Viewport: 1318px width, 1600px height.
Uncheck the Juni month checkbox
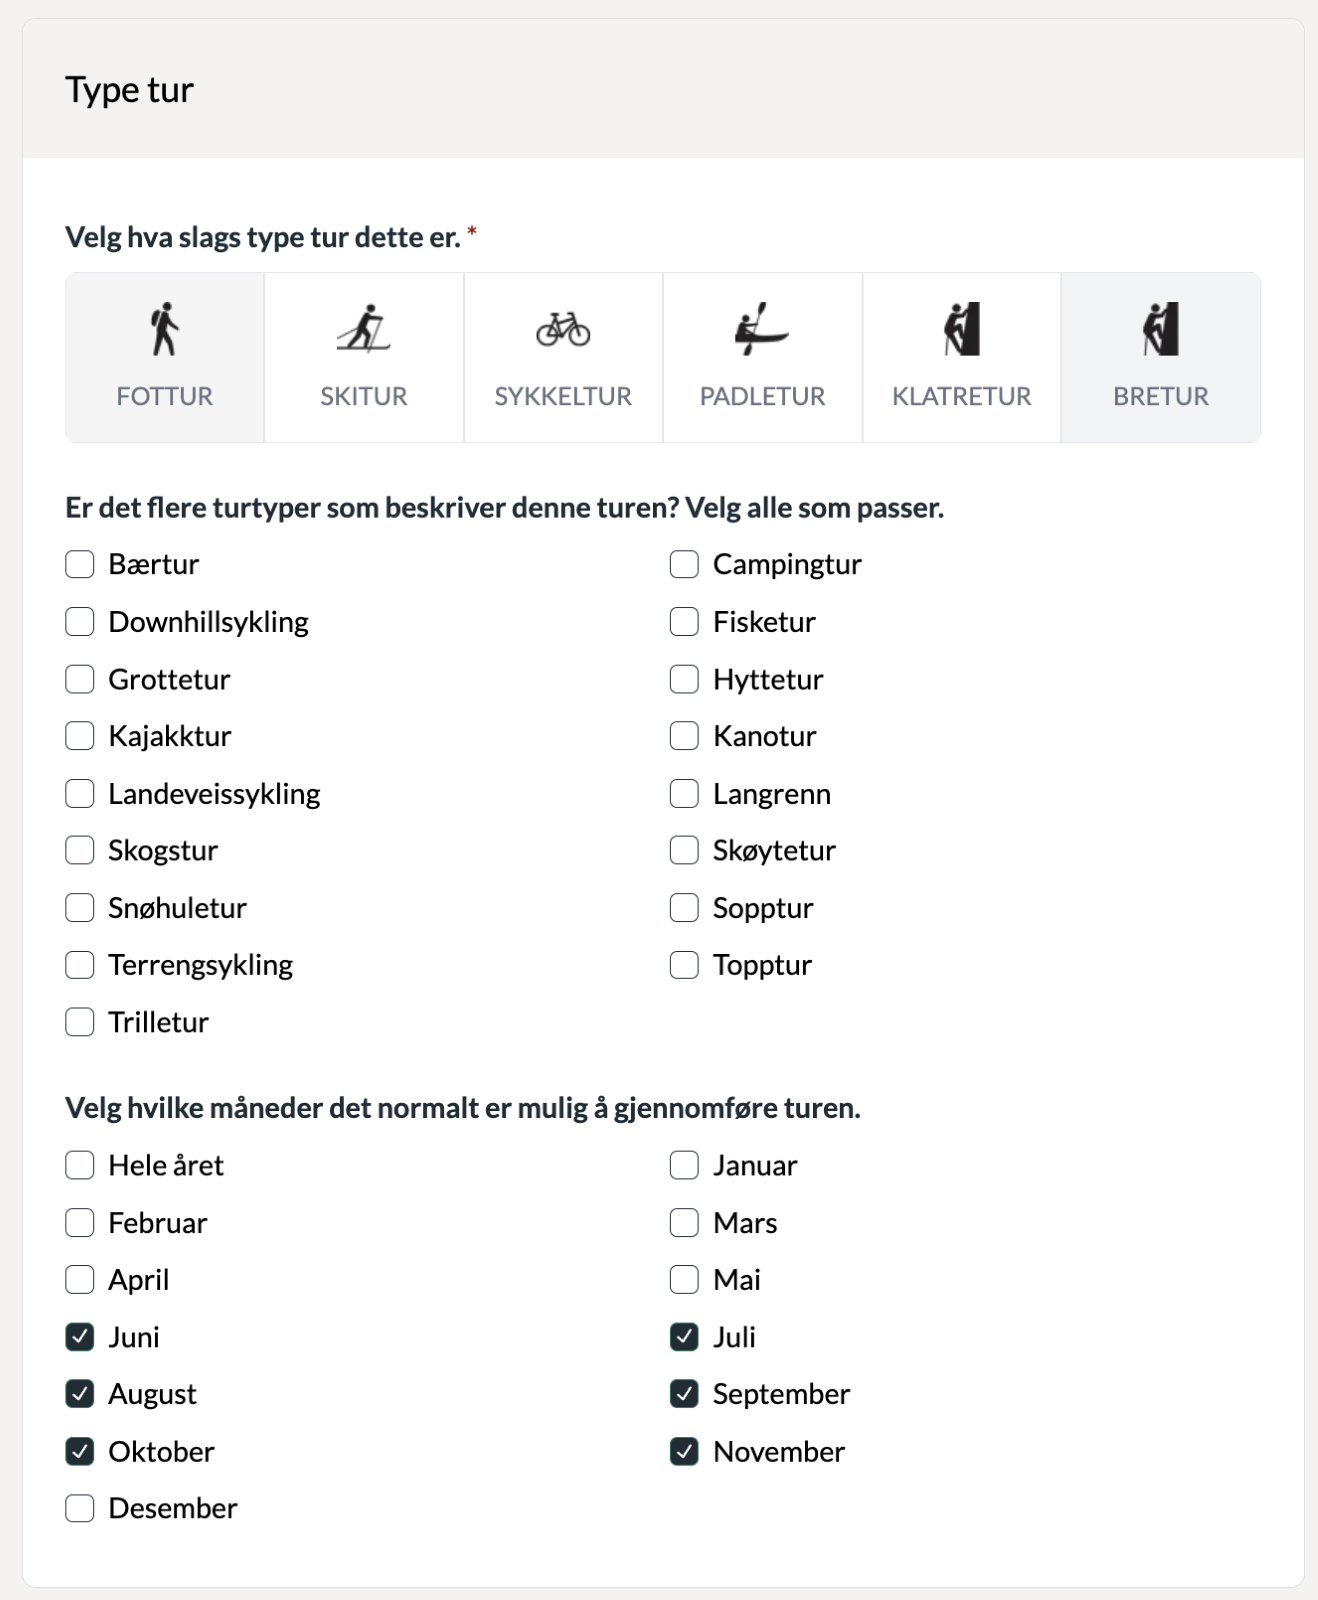pos(80,1337)
